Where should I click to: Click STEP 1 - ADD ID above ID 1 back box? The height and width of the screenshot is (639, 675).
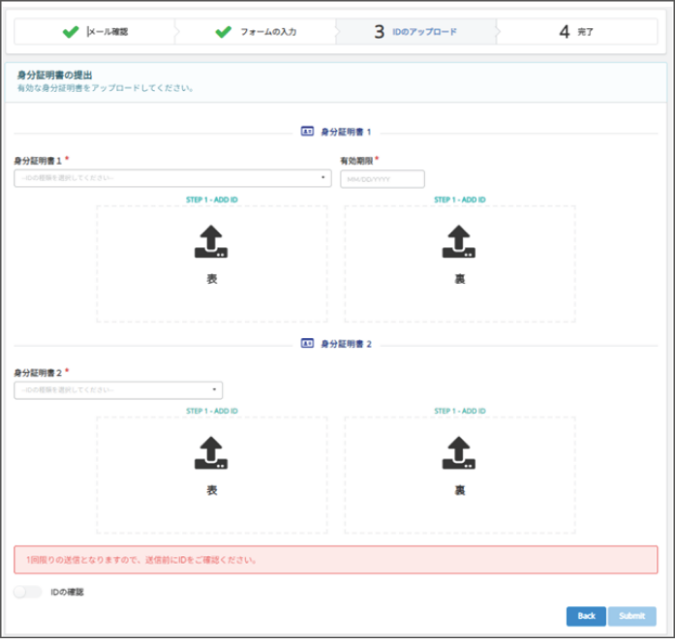click(460, 200)
